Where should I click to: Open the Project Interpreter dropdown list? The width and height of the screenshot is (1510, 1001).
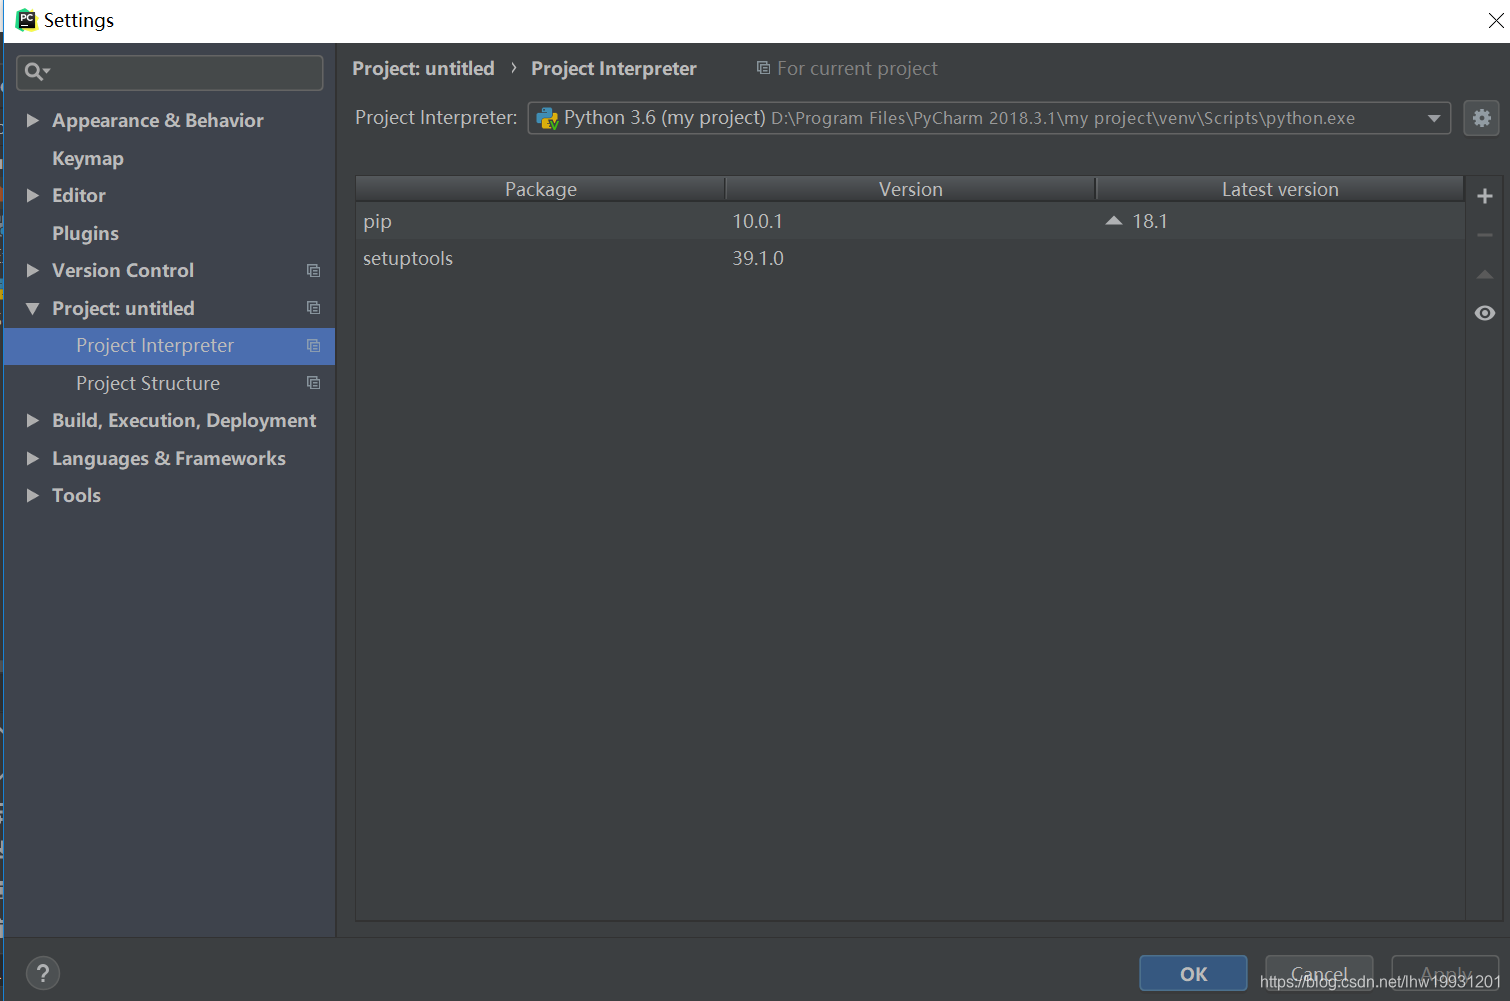pos(1434,117)
